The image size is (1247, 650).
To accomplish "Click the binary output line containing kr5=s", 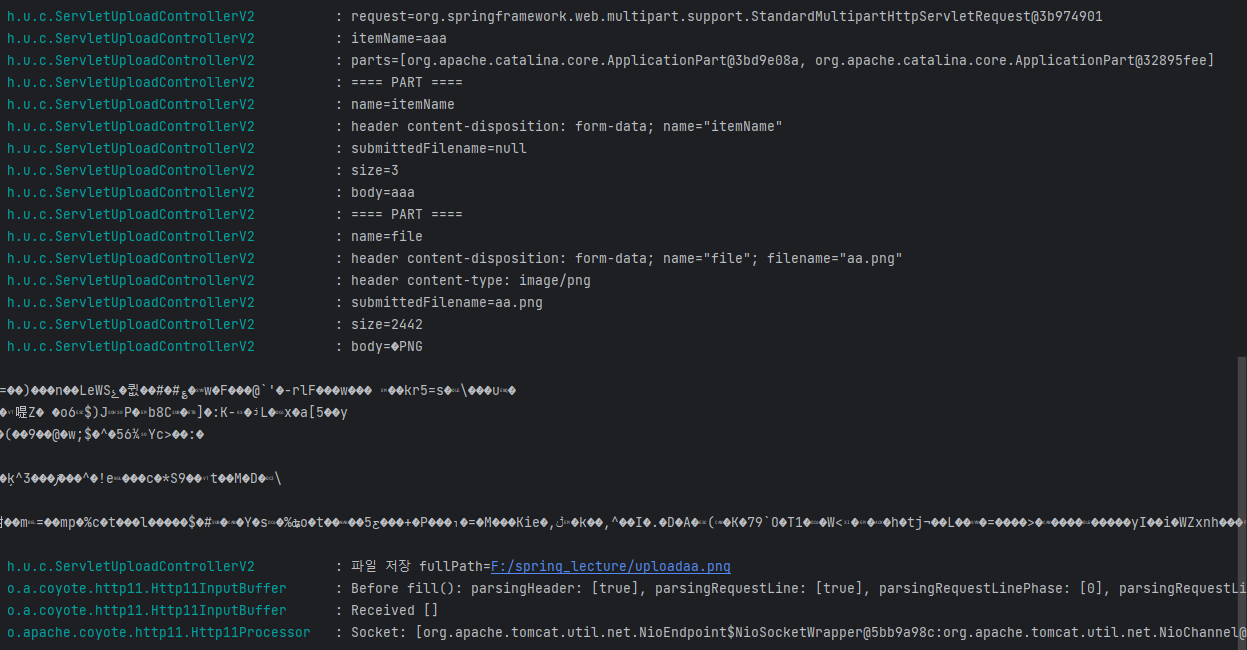I will [x=258, y=390].
